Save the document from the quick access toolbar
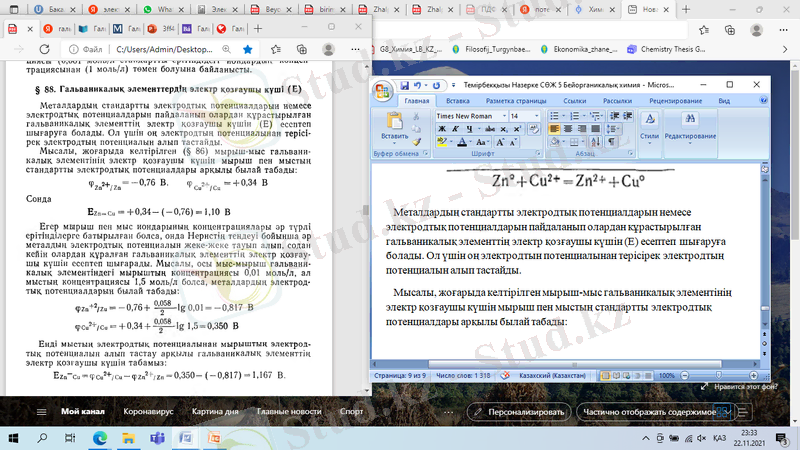Image resolution: width=800 pixels, height=450 pixels. tap(406, 87)
